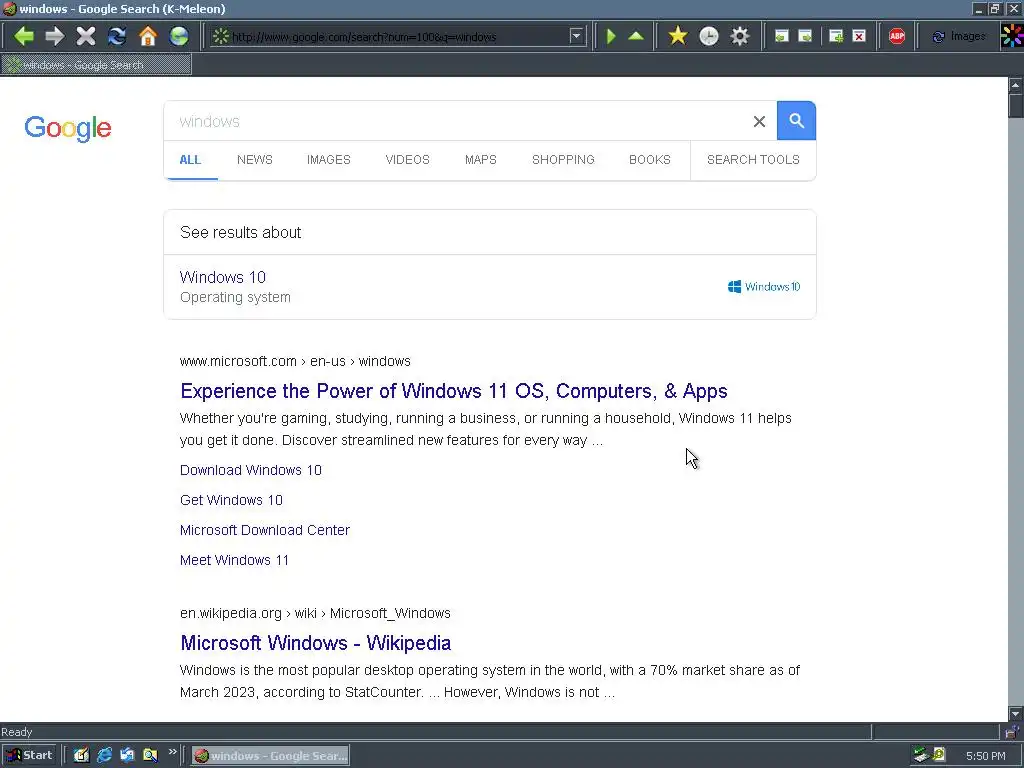This screenshot has width=1024, height=768.
Task: Open History via the clock icon
Action: pyautogui.click(x=709, y=36)
